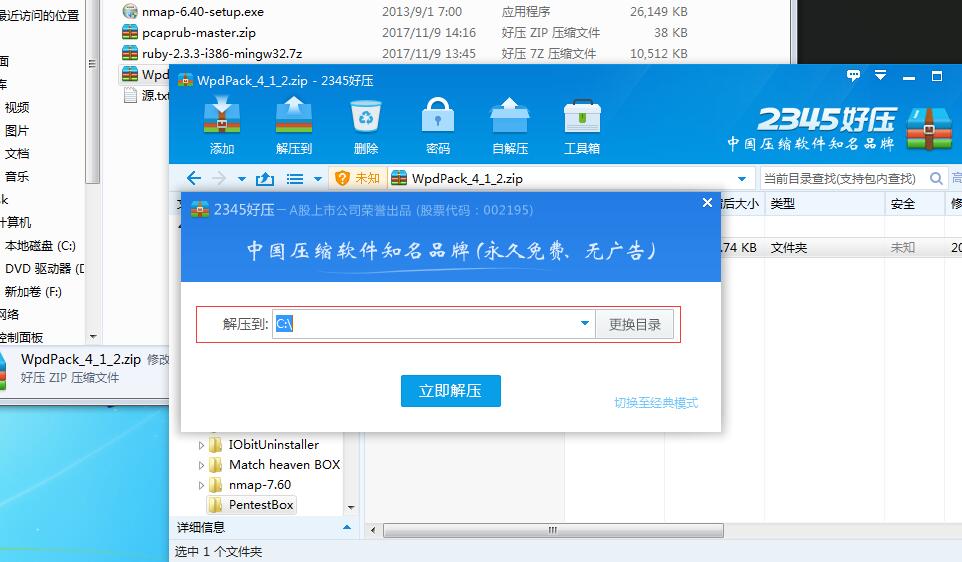962x562 pixels.
Task: Click the 未知 security shield badge
Action: (x=357, y=178)
